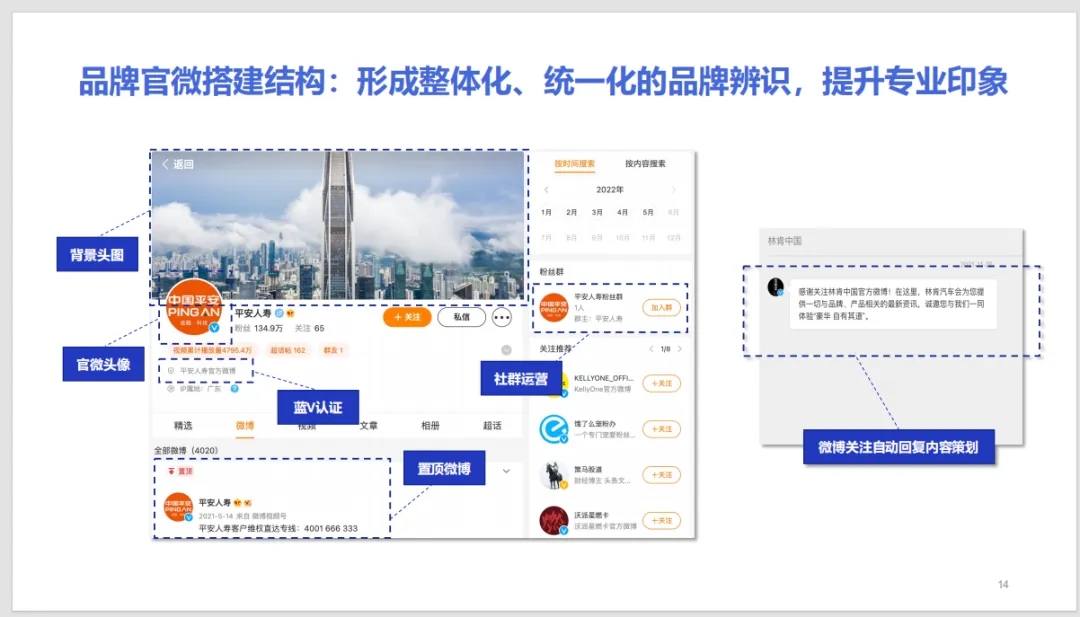1080x617 pixels.
Task: Open the 饿了么宠粉办 blue e-logo avatar
Action: 554,429
